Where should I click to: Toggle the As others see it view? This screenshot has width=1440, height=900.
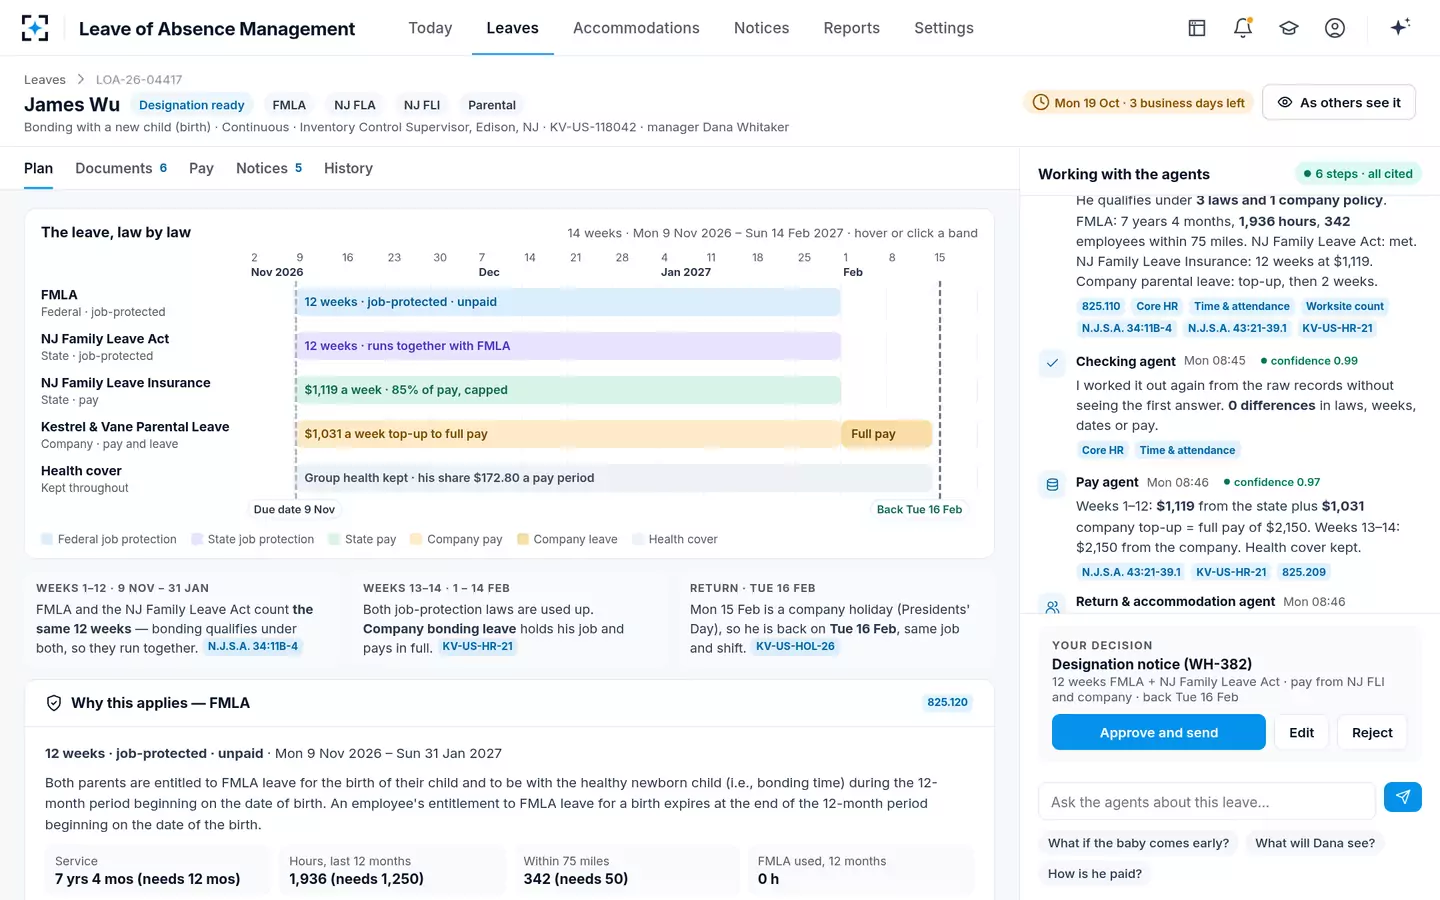(1339, 102)
